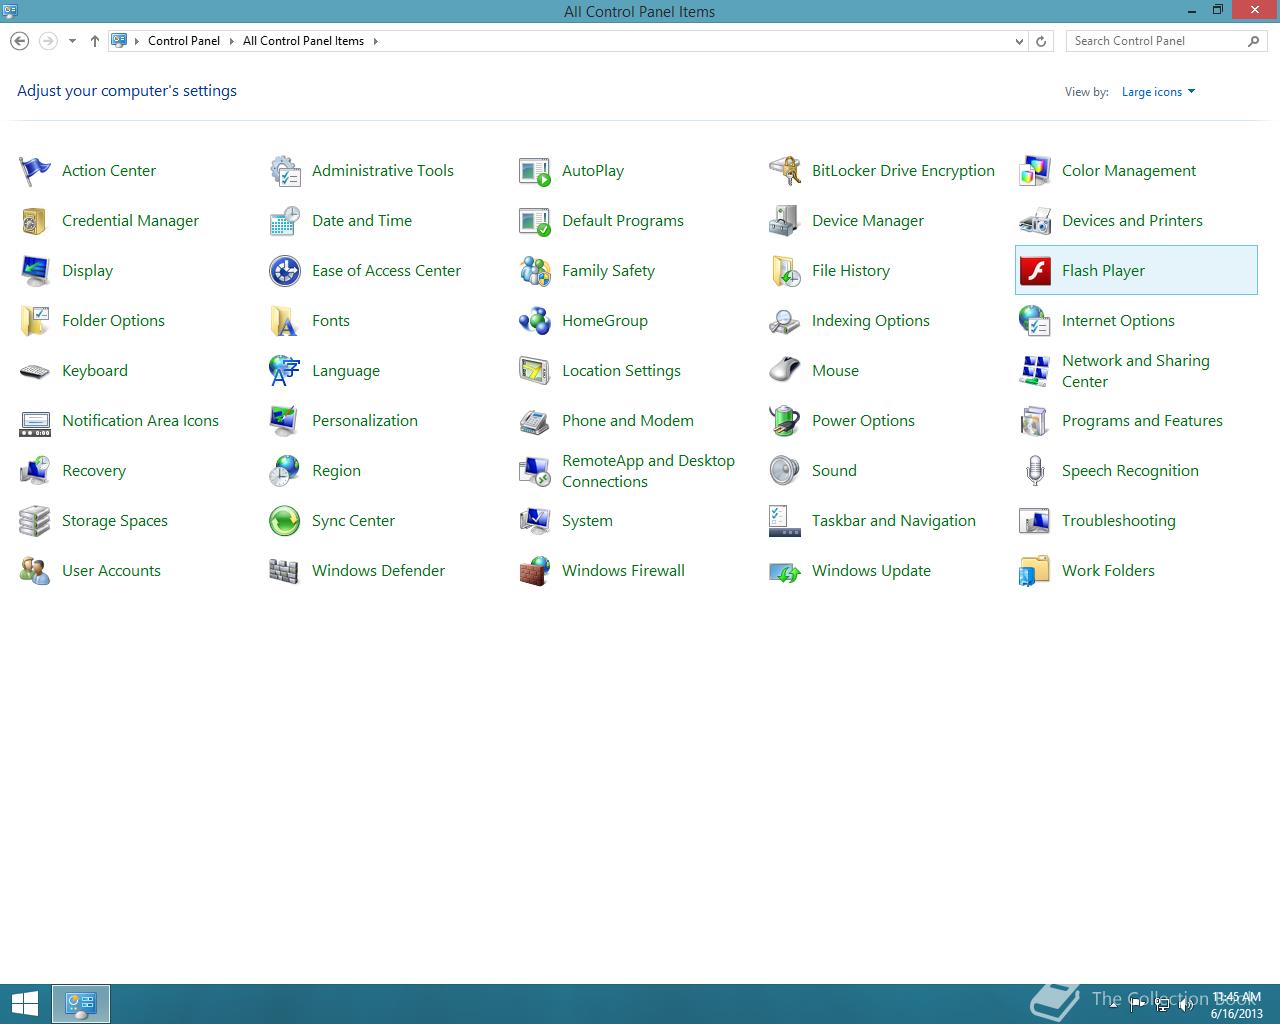
Task: Open the Sync Center green icon
Action: 285,521
